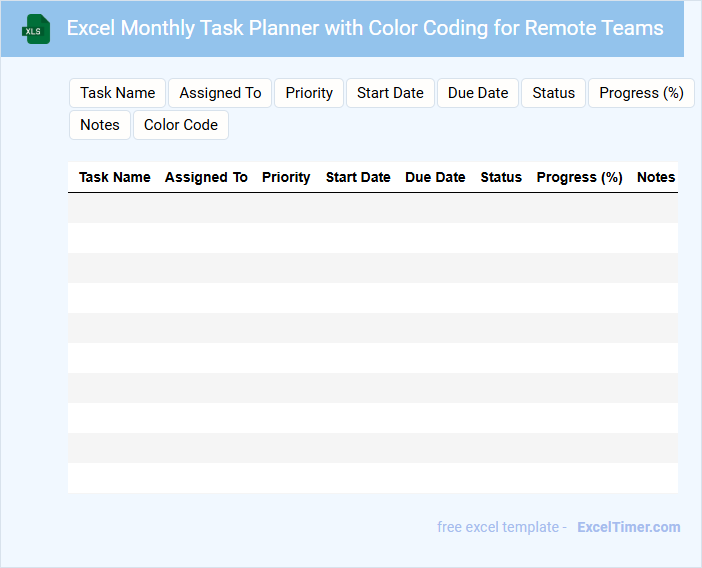
Task: Click the green XLS file icon
Action: tap(37, 29)
